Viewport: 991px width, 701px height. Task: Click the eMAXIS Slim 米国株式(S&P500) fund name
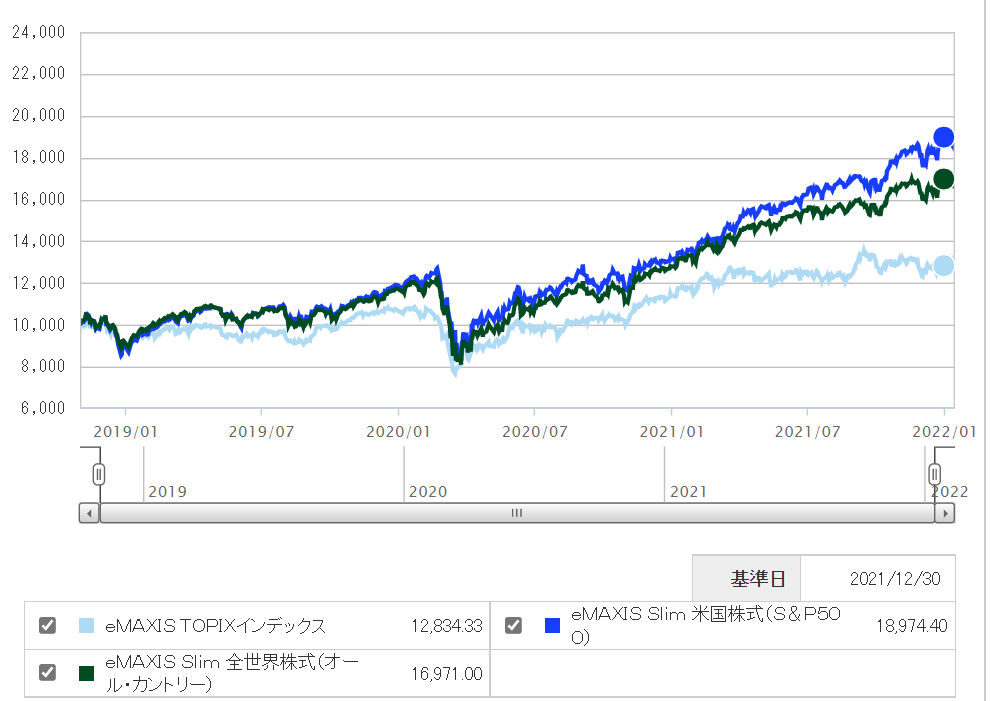(706, 625)
